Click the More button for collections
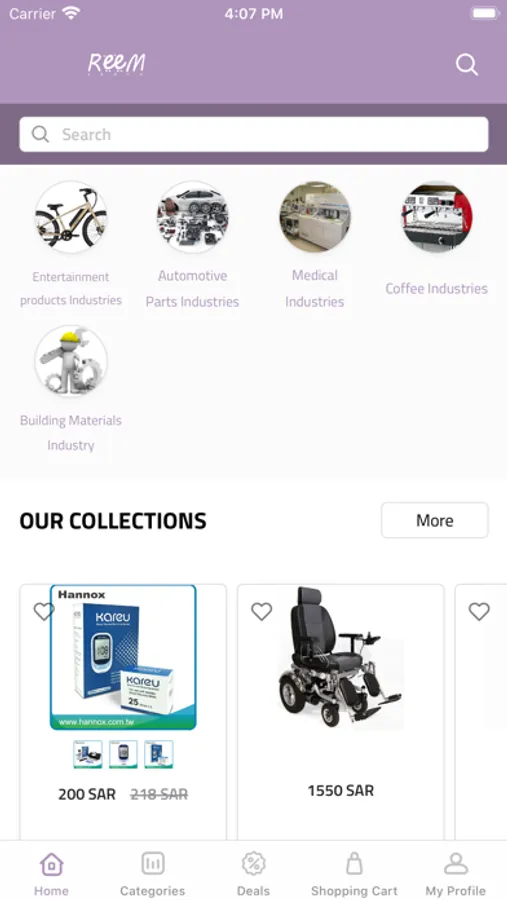The image size is (507, 900). [x=435, y=520]
